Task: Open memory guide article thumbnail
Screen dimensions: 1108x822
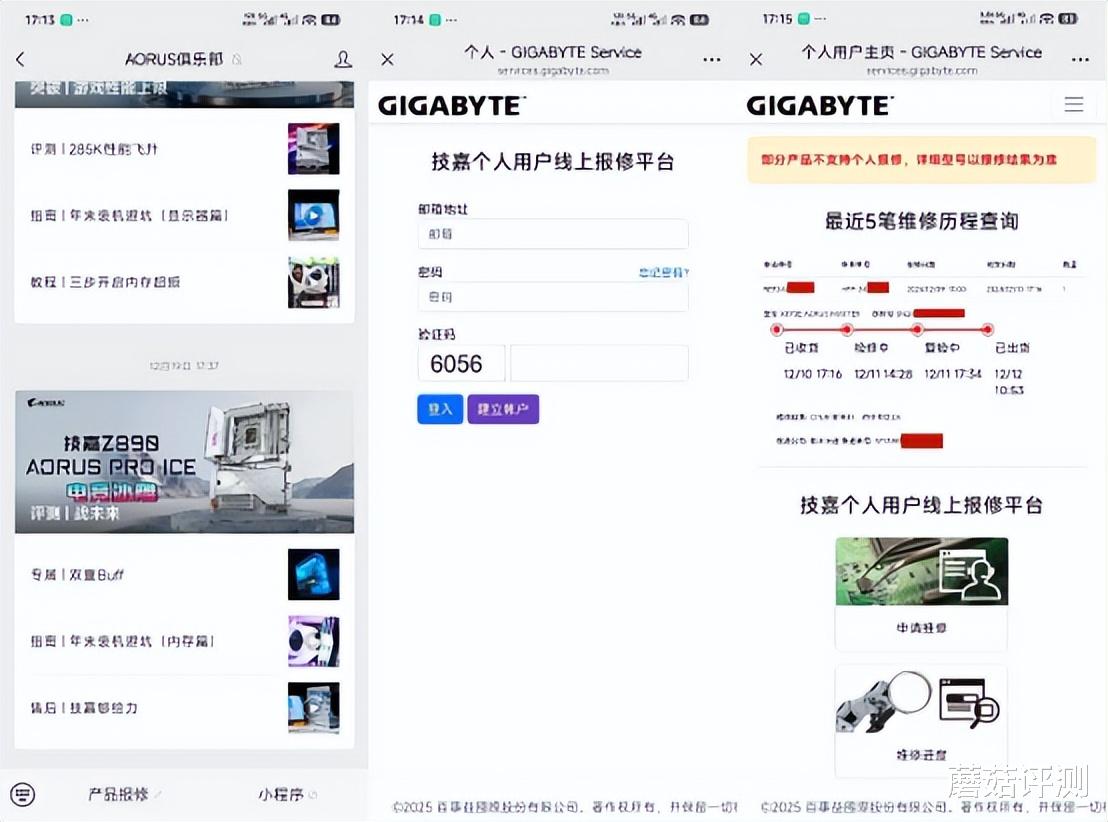Action: coord(314,641)
